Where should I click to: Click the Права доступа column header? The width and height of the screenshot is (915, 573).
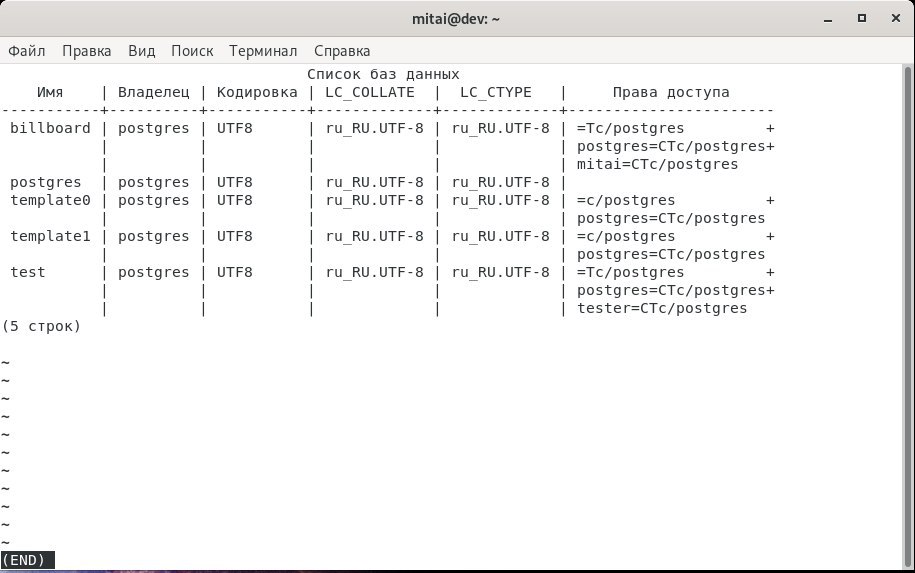coord(671,92)
